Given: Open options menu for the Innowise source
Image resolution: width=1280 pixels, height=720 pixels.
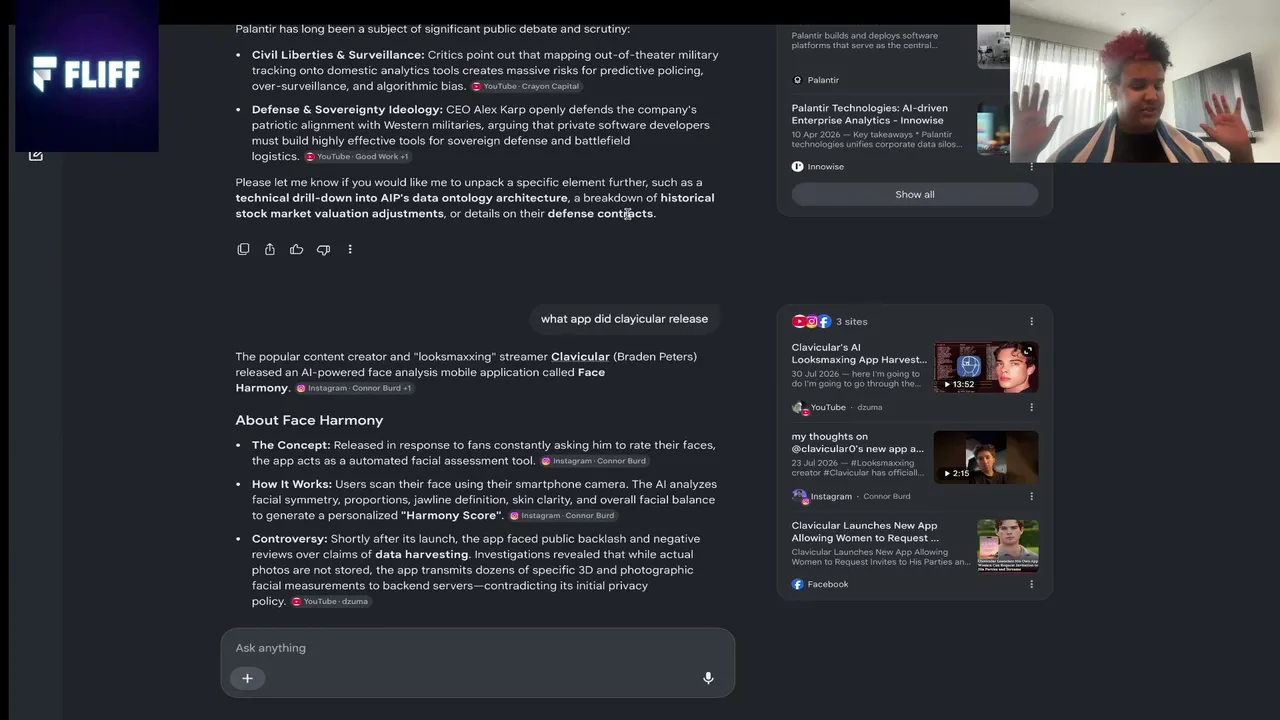Looking at the screenshot, I should [x=1031, y=167].
